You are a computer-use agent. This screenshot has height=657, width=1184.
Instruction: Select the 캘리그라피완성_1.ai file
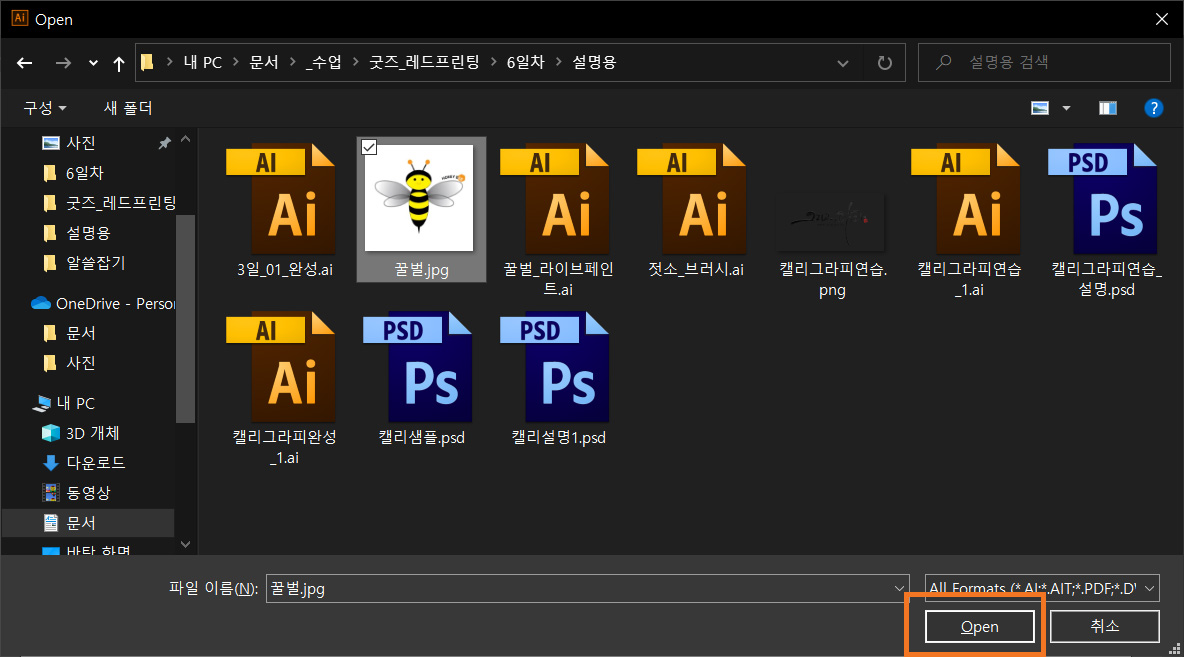[x=285, y=387]
